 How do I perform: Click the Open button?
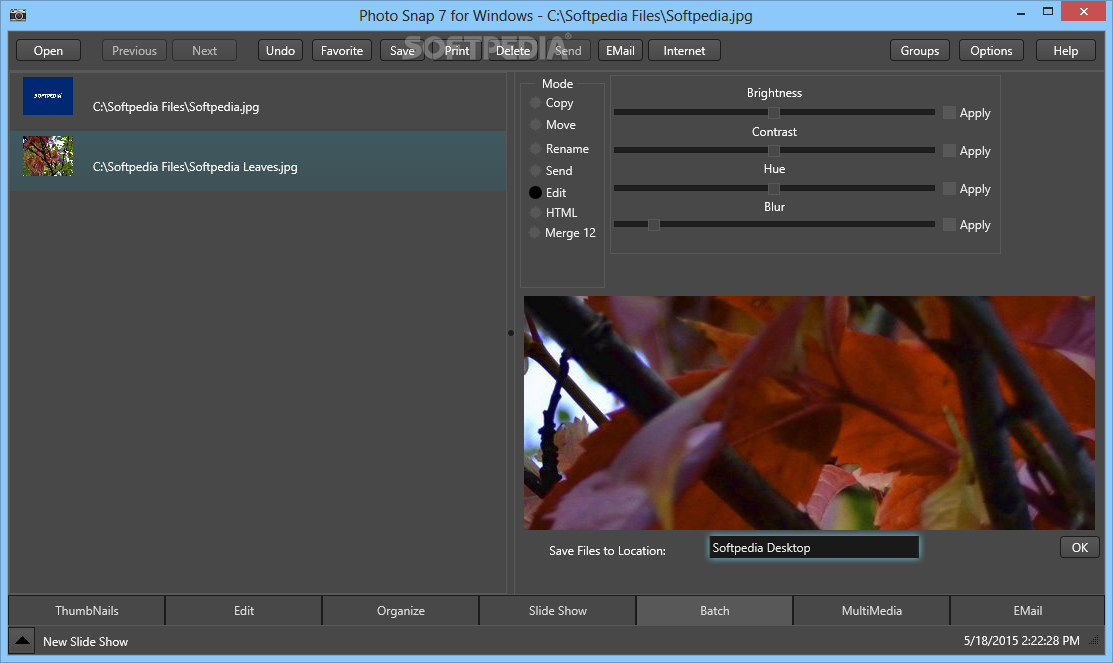(48, 50)
